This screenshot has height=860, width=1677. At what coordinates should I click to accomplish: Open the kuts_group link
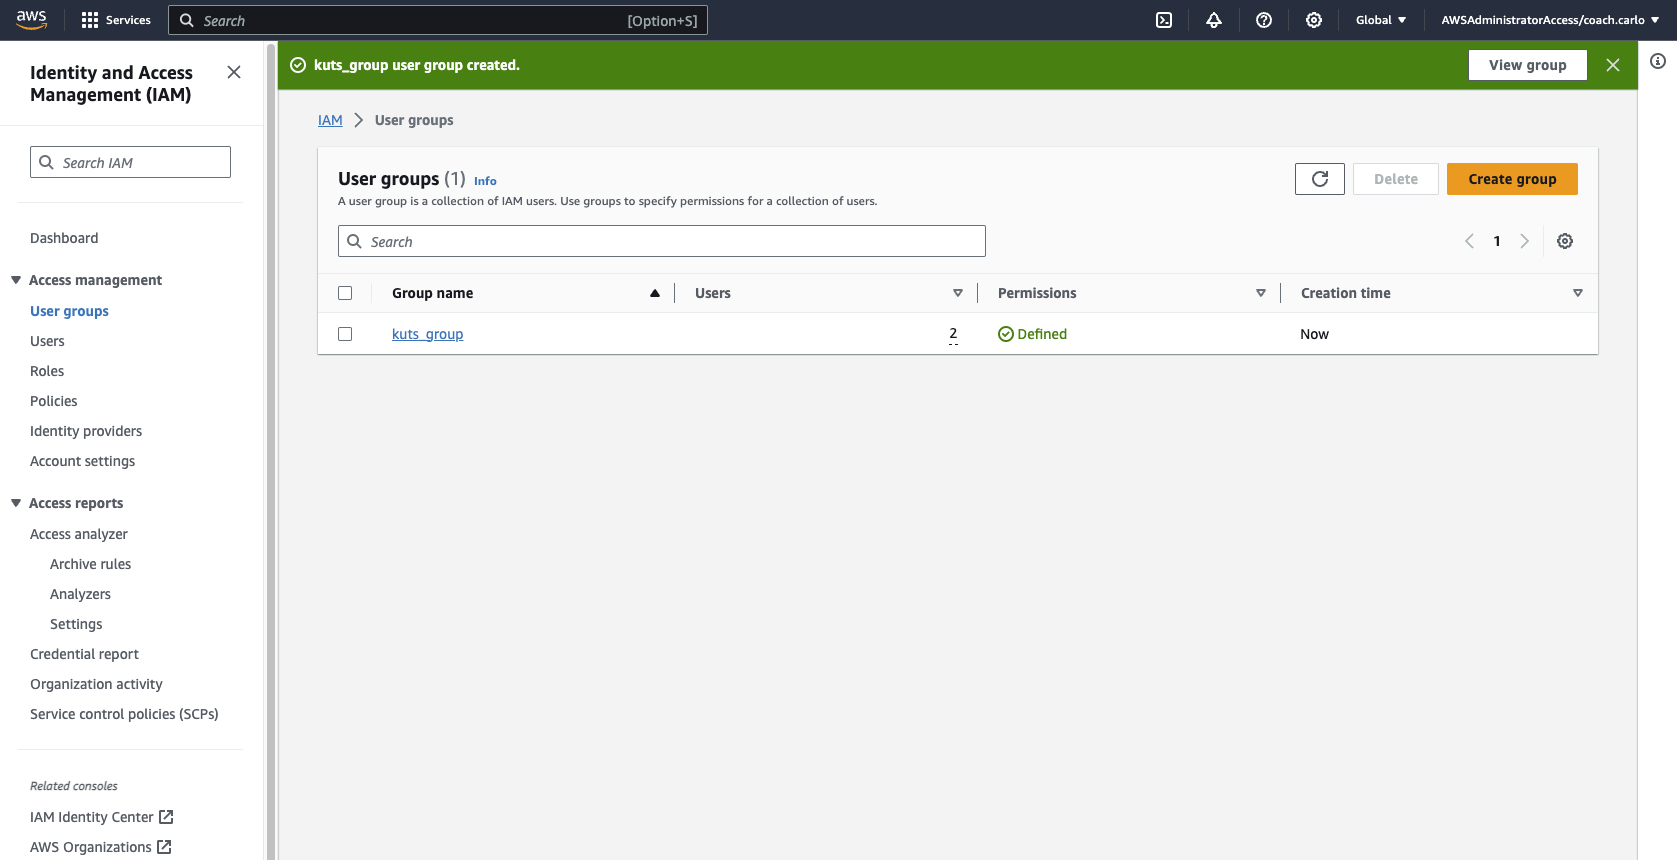coord(427,334)
